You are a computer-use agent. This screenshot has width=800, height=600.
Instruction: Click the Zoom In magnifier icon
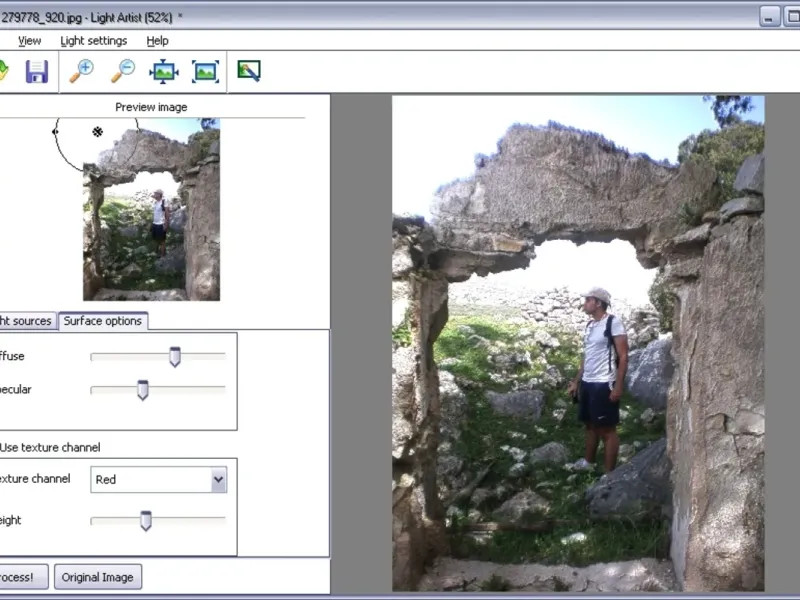81,71
